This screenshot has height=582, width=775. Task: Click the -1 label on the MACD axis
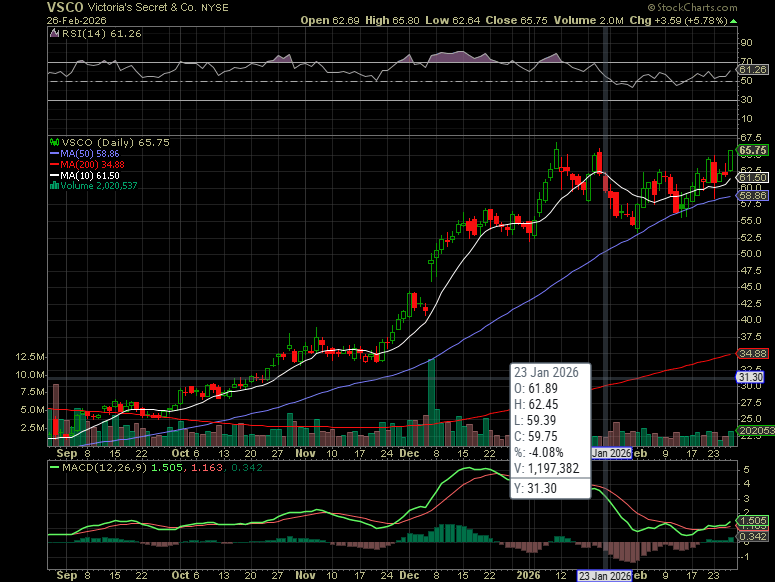pyautogui.click(x=745, y=557)
